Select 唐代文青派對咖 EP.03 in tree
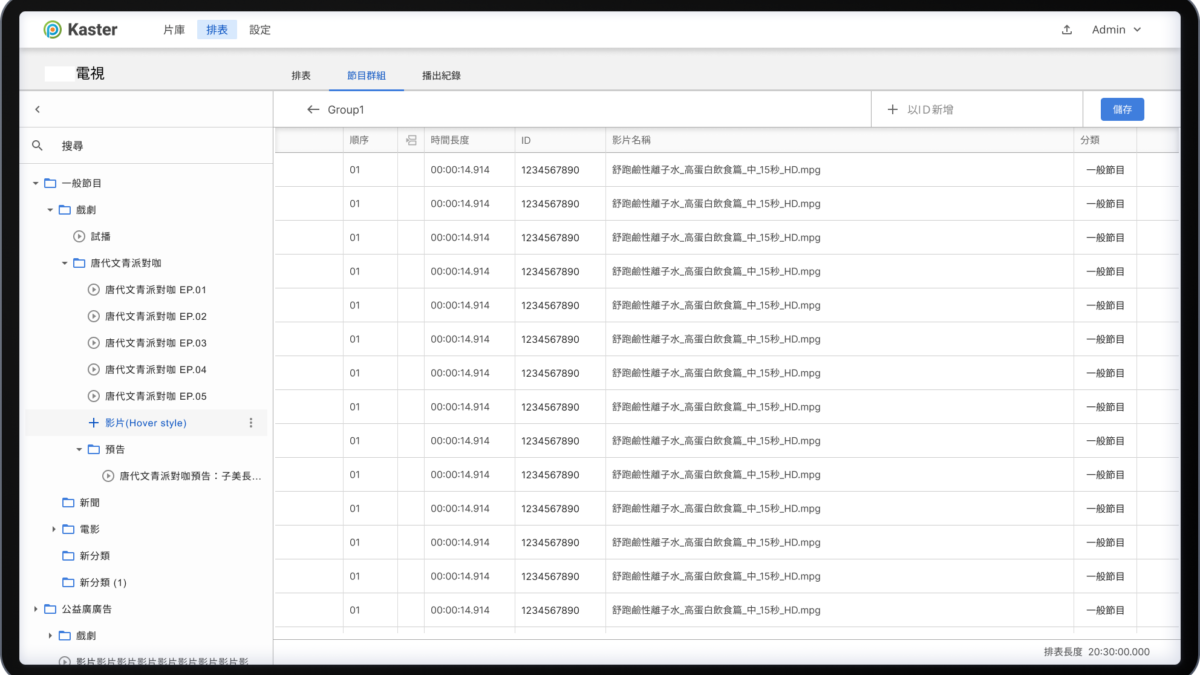This screenshot has width=1200, height=675. point(155,343)
